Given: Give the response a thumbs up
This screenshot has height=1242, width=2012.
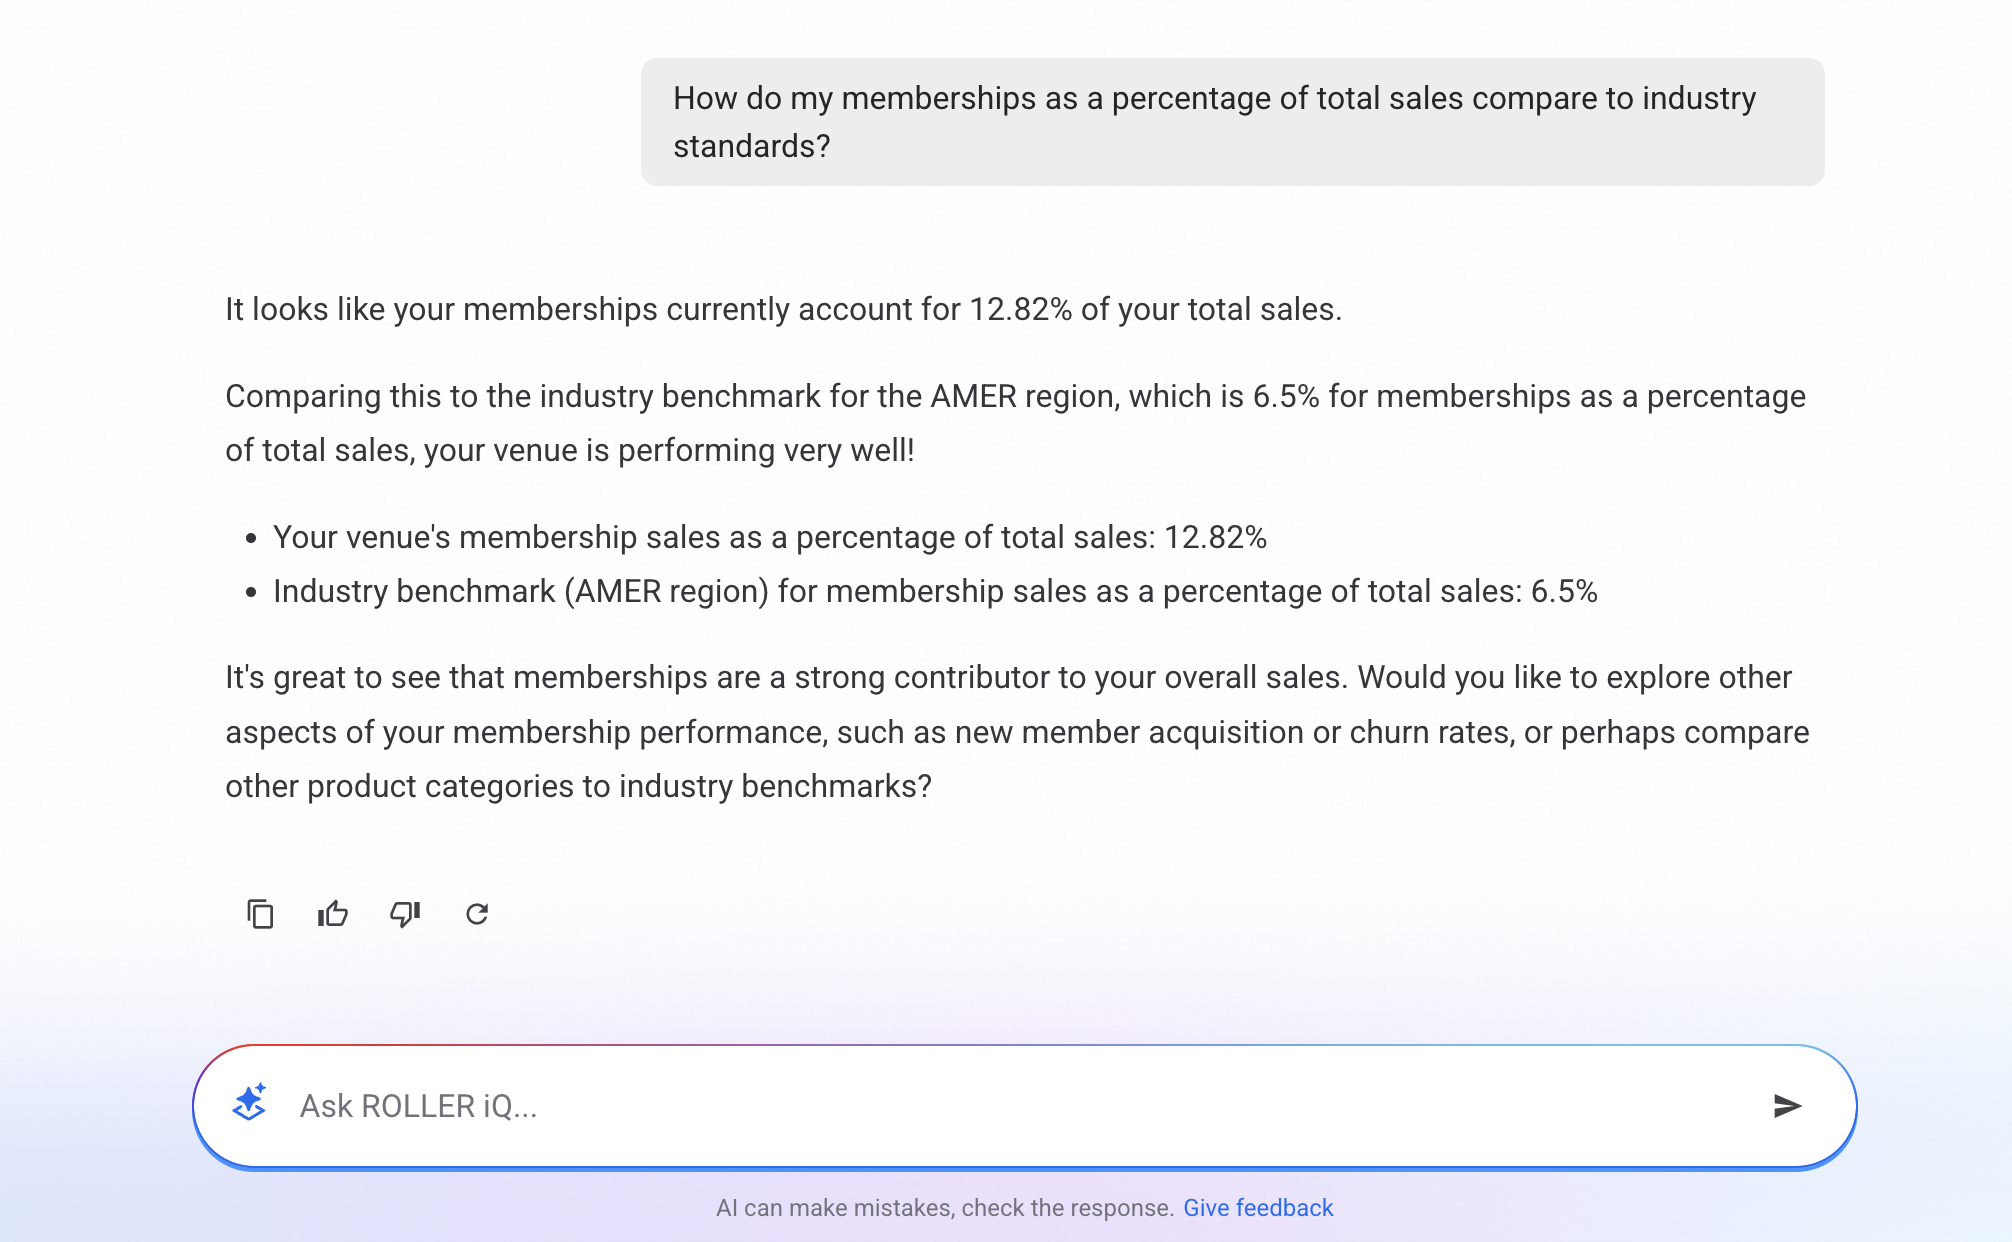Looking at the screenshot, I should (x=333, y=914).
